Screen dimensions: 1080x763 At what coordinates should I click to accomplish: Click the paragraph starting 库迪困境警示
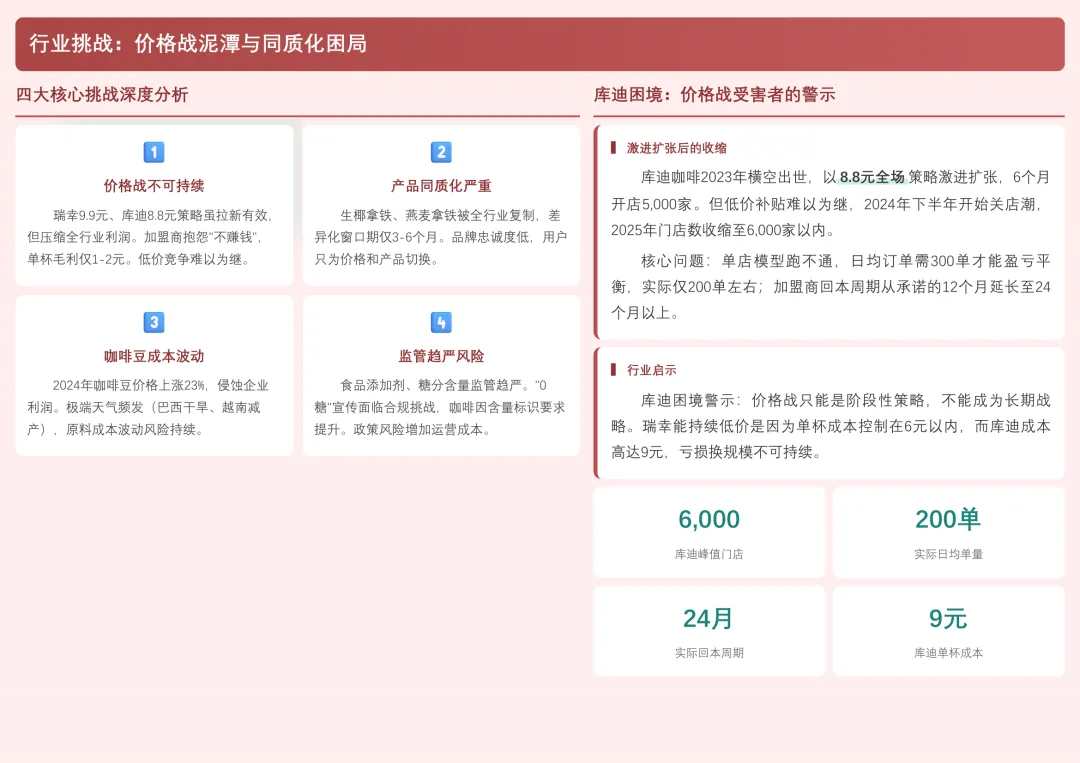click(x=831, y=426)
